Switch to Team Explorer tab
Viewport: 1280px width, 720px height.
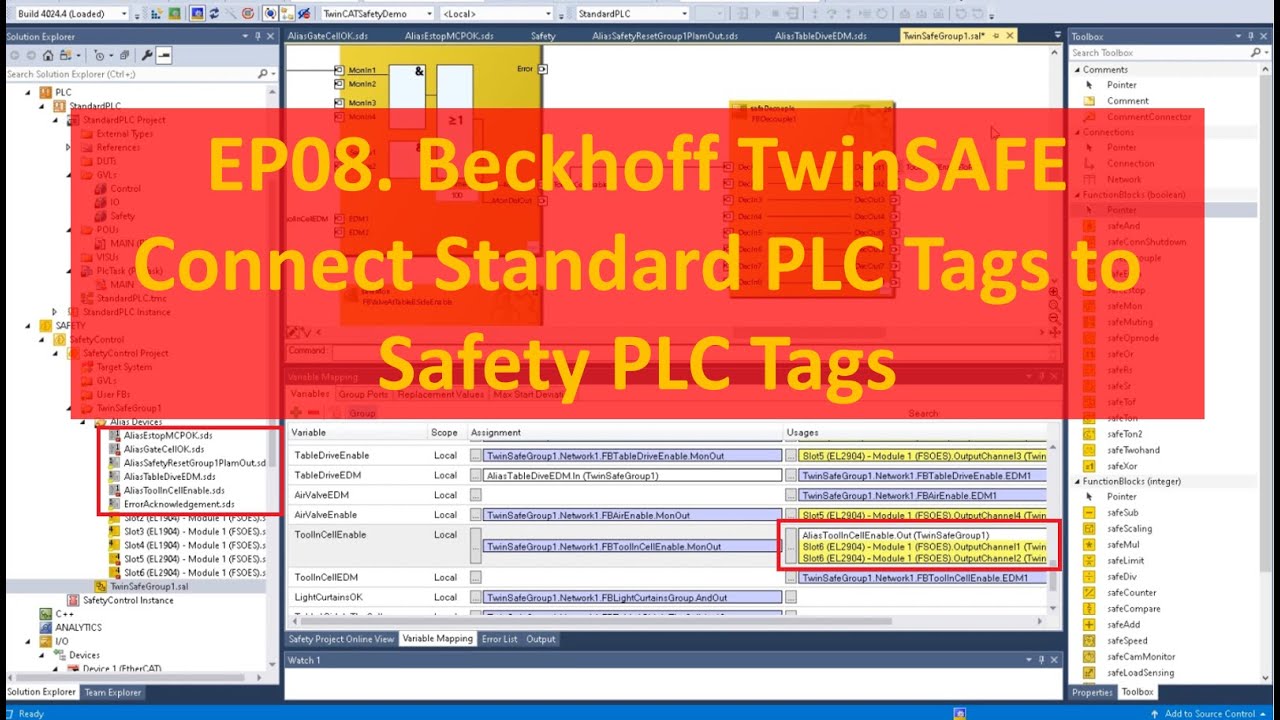coord(112,692)
